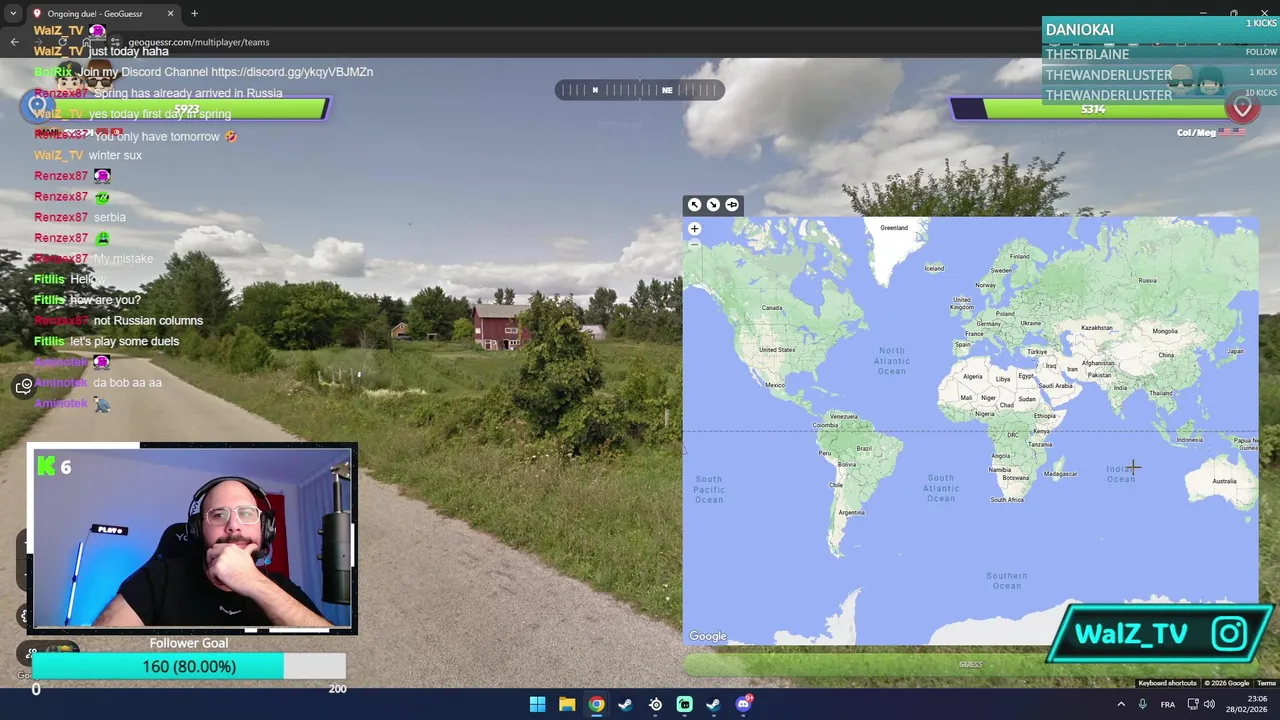Open the first Steam taskbar icon

tap(625, 705)
